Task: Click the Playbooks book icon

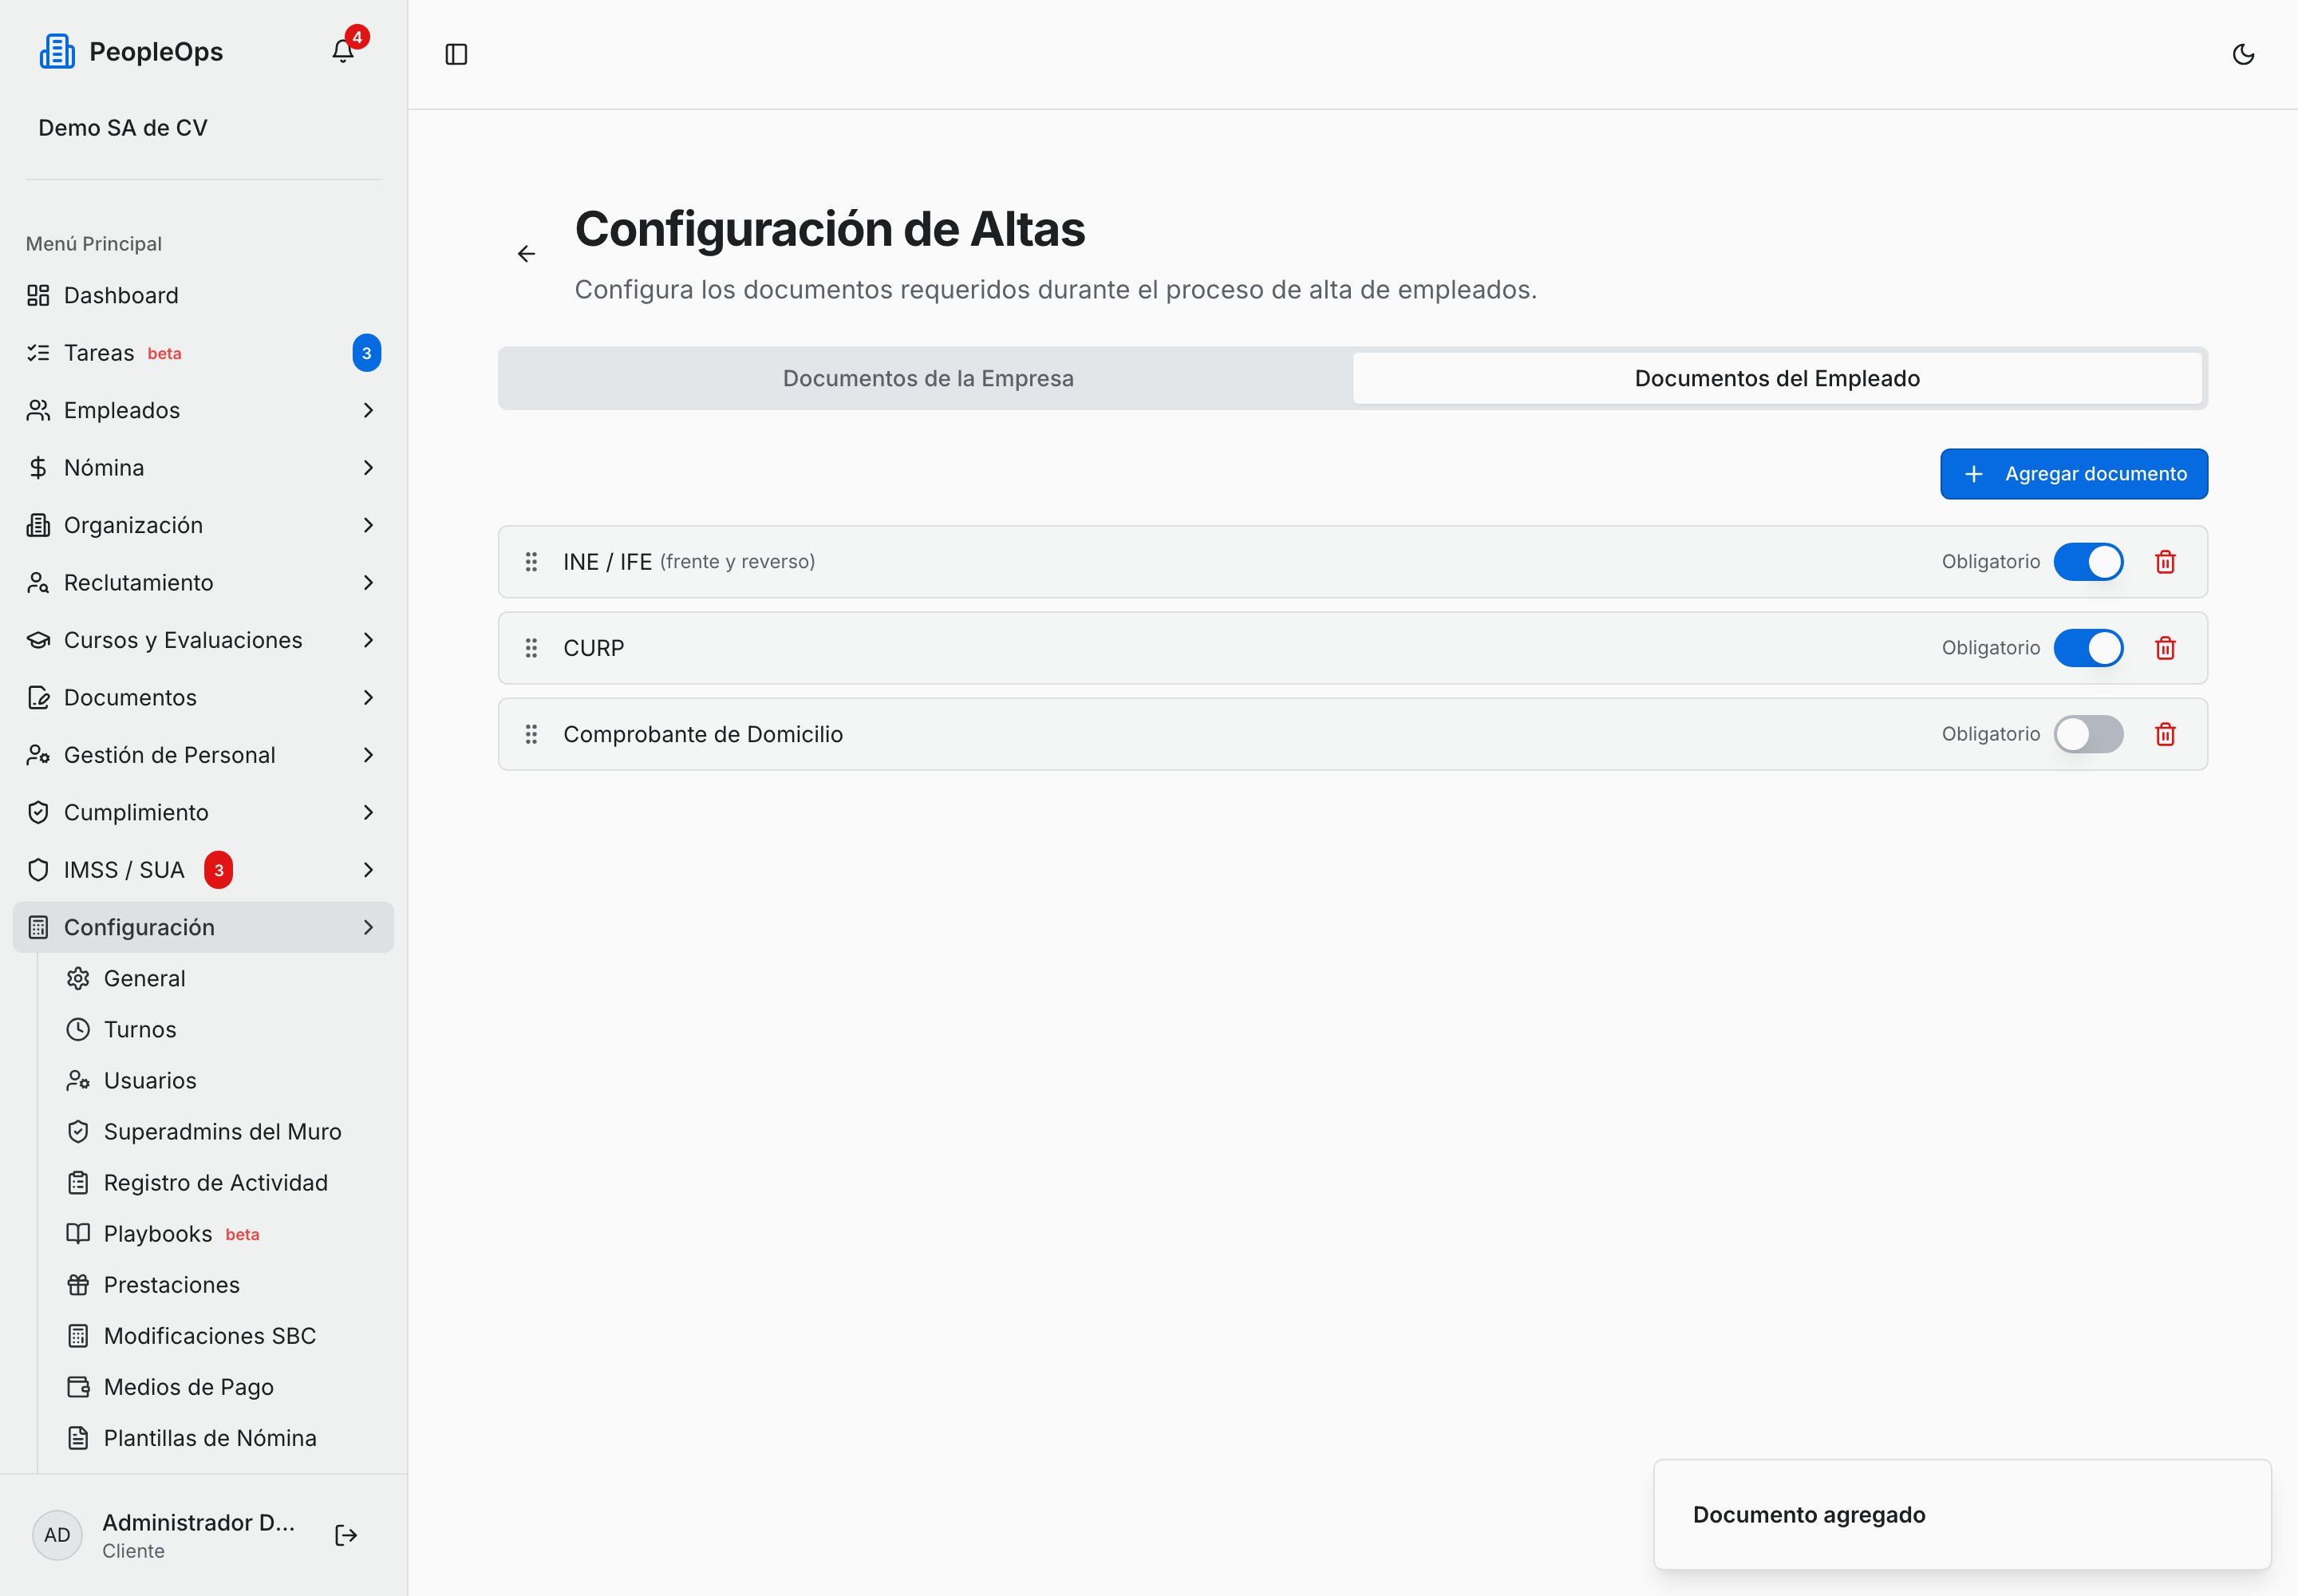Action: (x=78, y=1233)
